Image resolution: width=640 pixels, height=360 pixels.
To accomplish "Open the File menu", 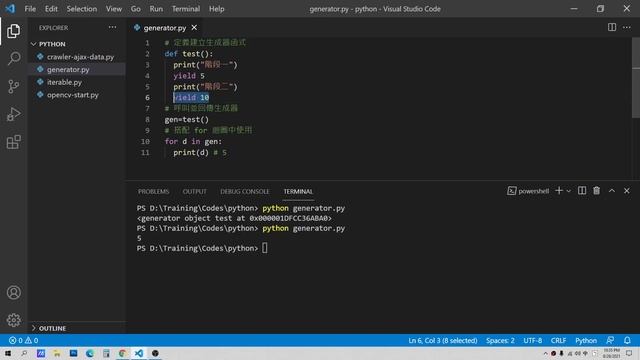I will point(30,9).
